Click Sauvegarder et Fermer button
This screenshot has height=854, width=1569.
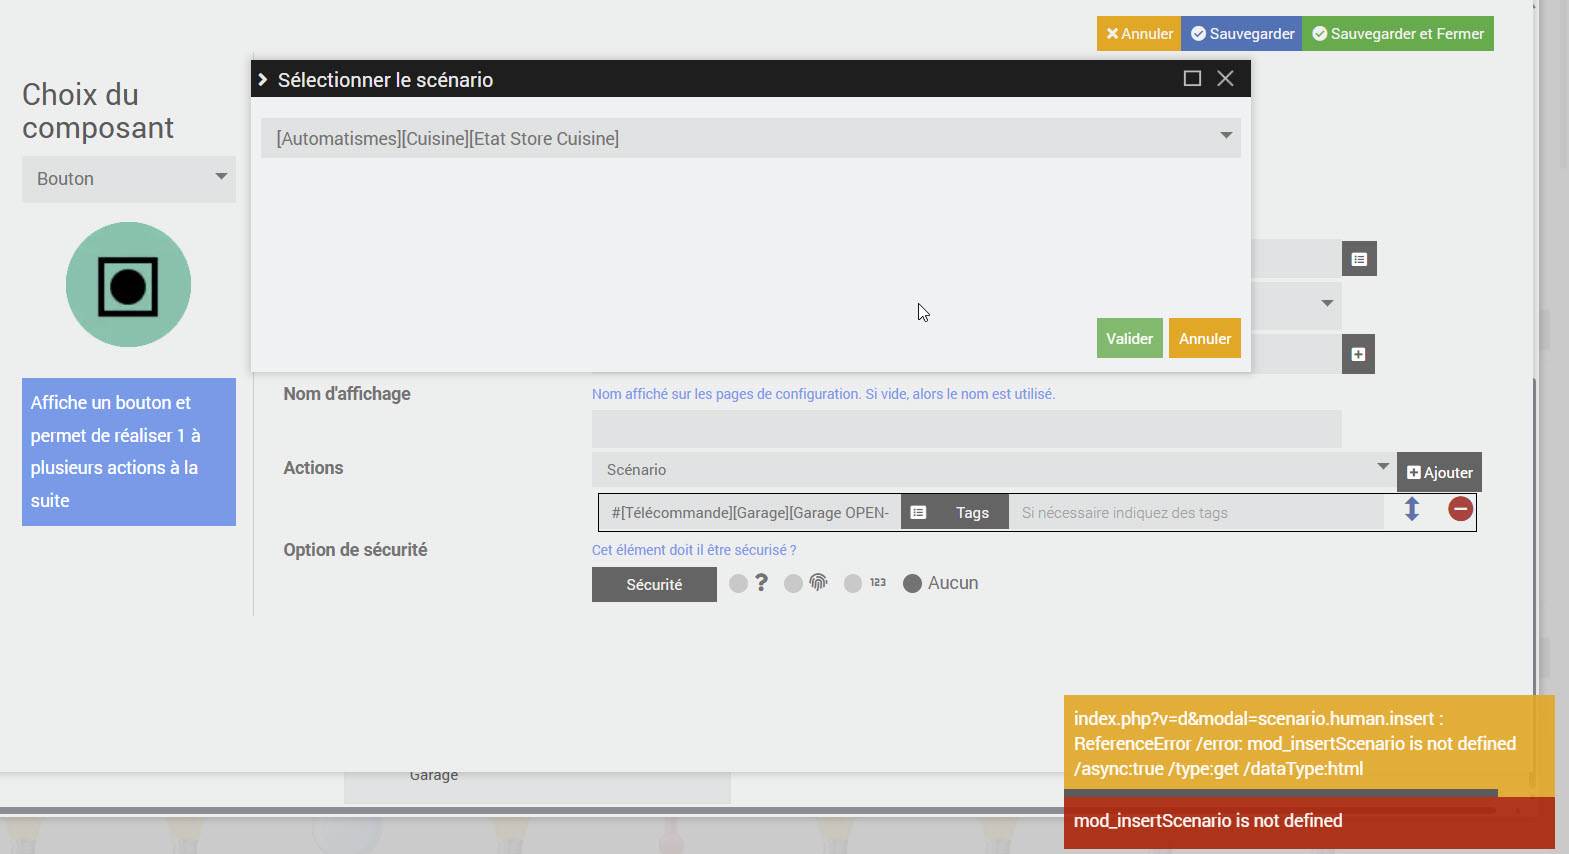point(1398,33)
